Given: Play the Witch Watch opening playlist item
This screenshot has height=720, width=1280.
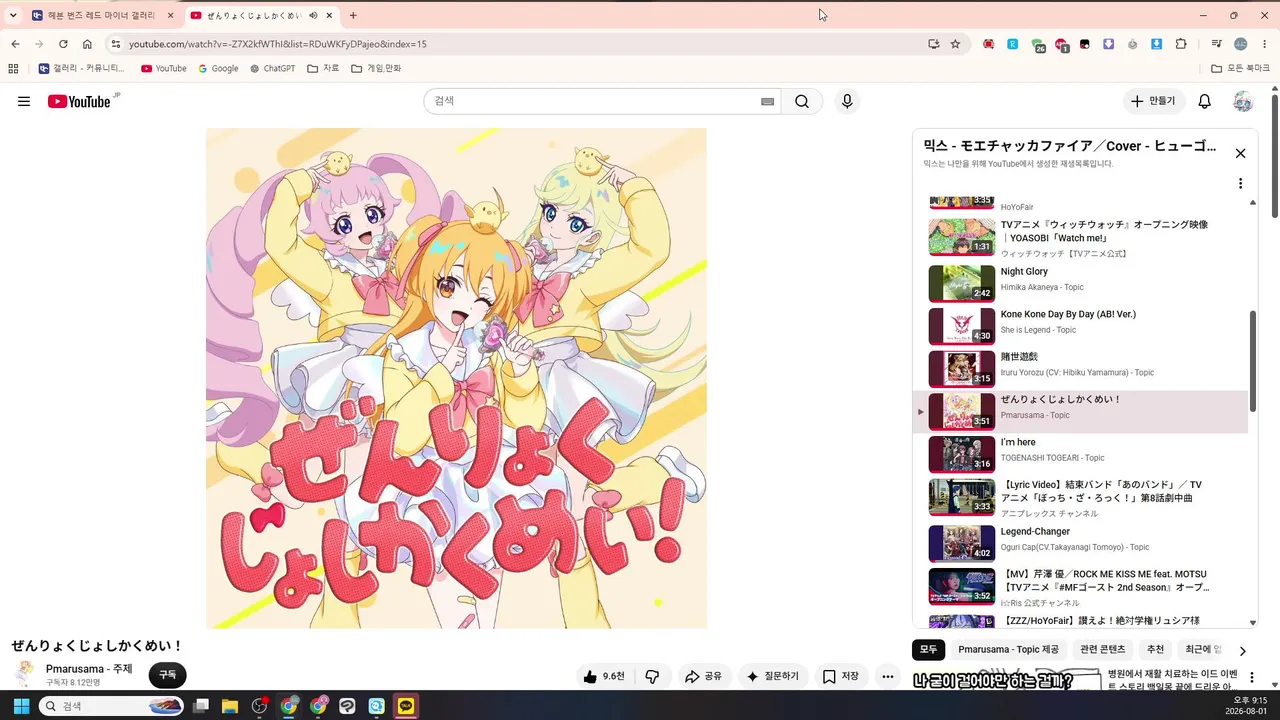Looking at the screenshot, I should (x=1082, y=238).
